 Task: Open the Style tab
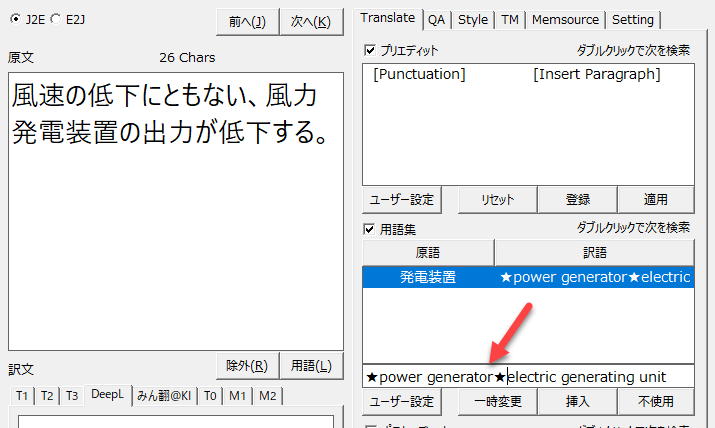click(x=473, y=19)
